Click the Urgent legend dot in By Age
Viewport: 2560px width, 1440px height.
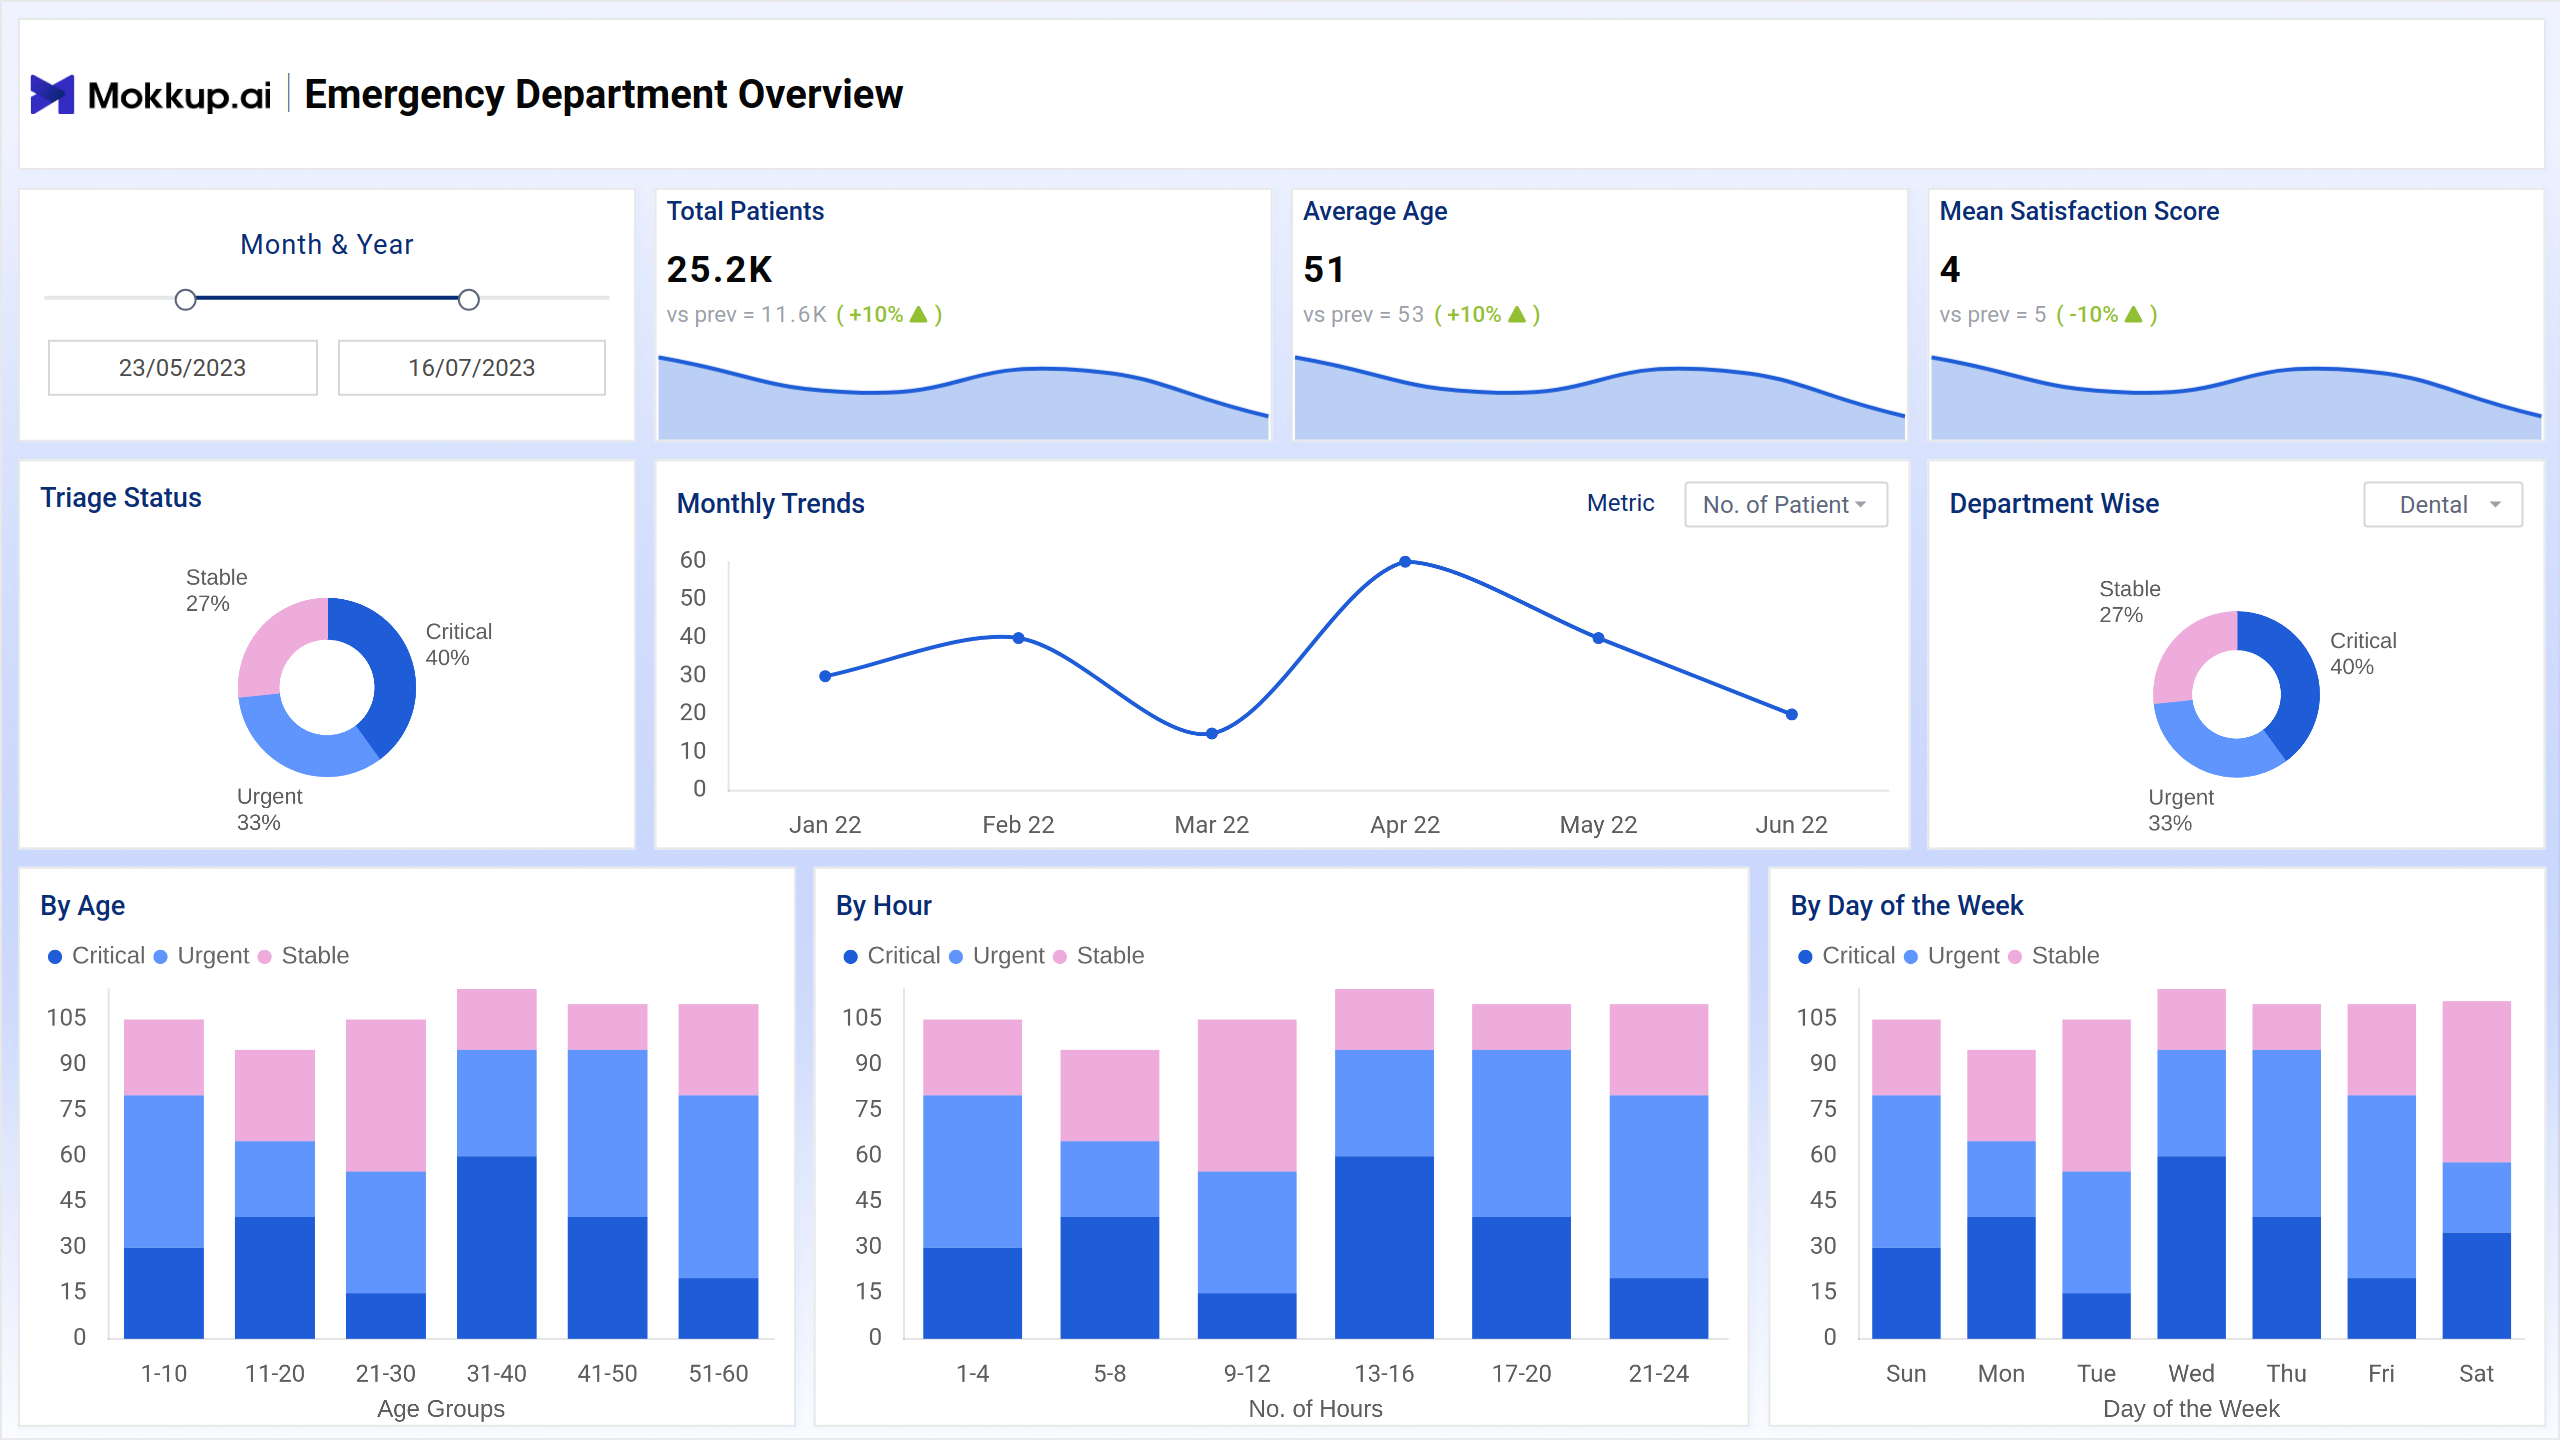pyautogui.click(x=160, y=957)
